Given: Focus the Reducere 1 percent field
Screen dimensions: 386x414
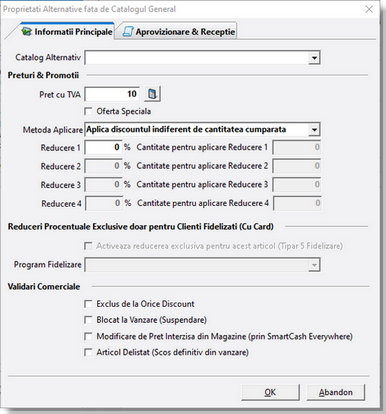Looking at the screenshot, I should [103, 147].
